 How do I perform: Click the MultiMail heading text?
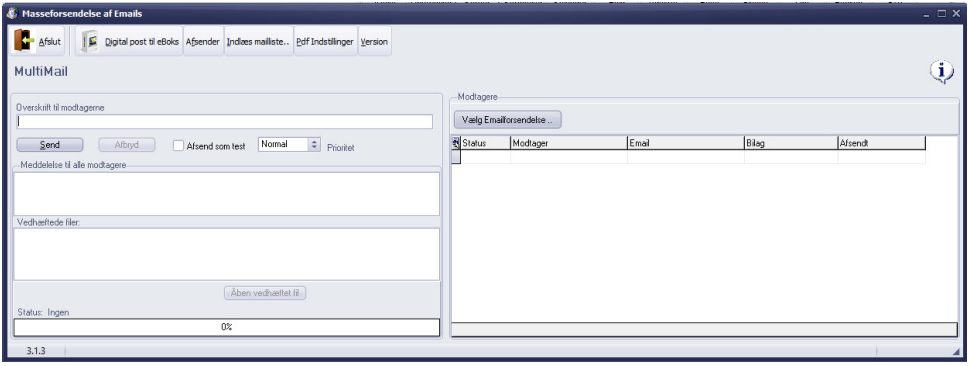coord(41,72)
